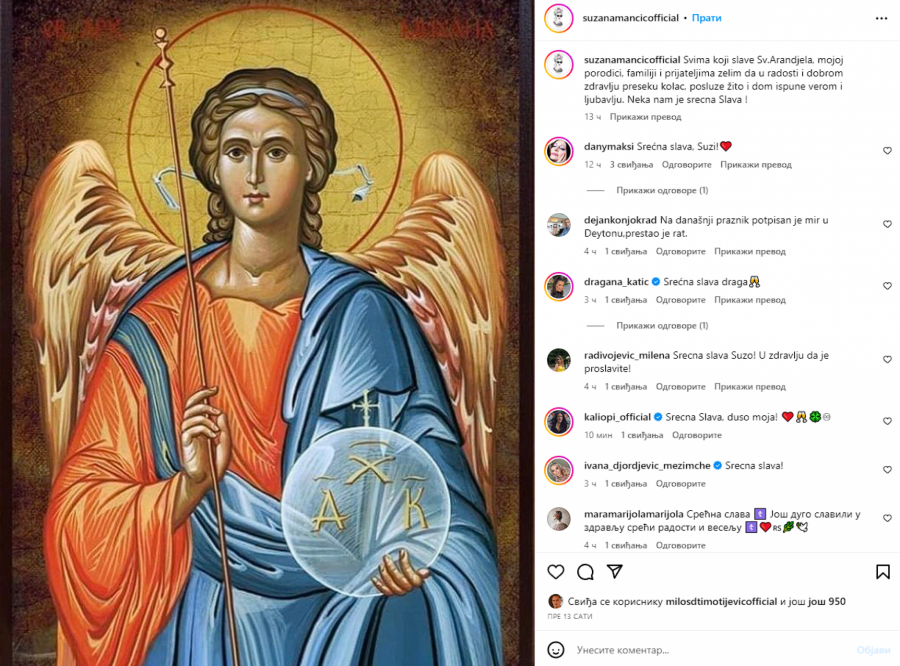This screenshot has width=900, height=666.
Task: Save post with bookmark icon
Action: click(883, 572)
